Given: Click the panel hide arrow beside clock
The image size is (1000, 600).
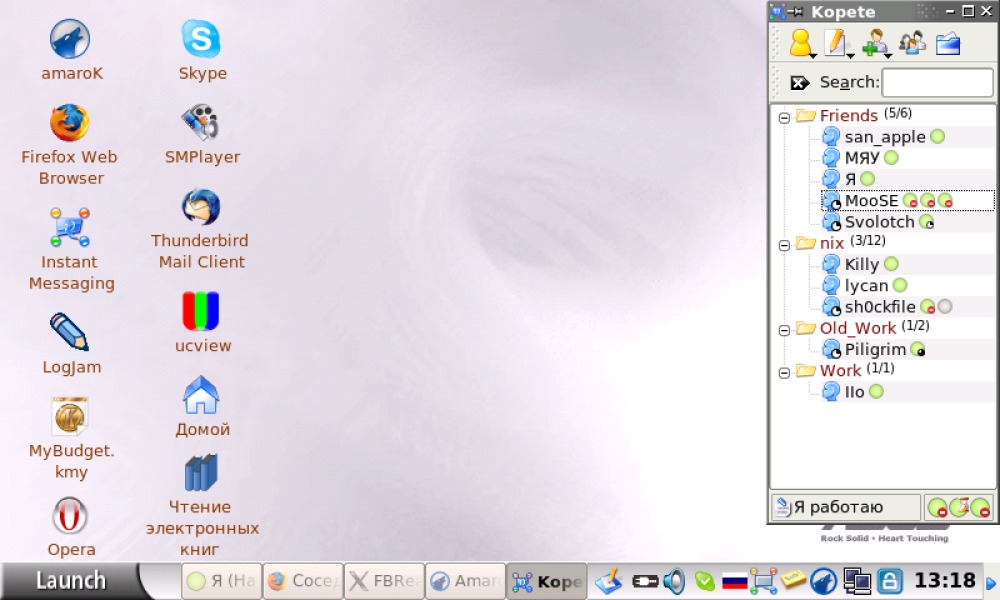Looking at the screenshot, I should pos(990,583).
